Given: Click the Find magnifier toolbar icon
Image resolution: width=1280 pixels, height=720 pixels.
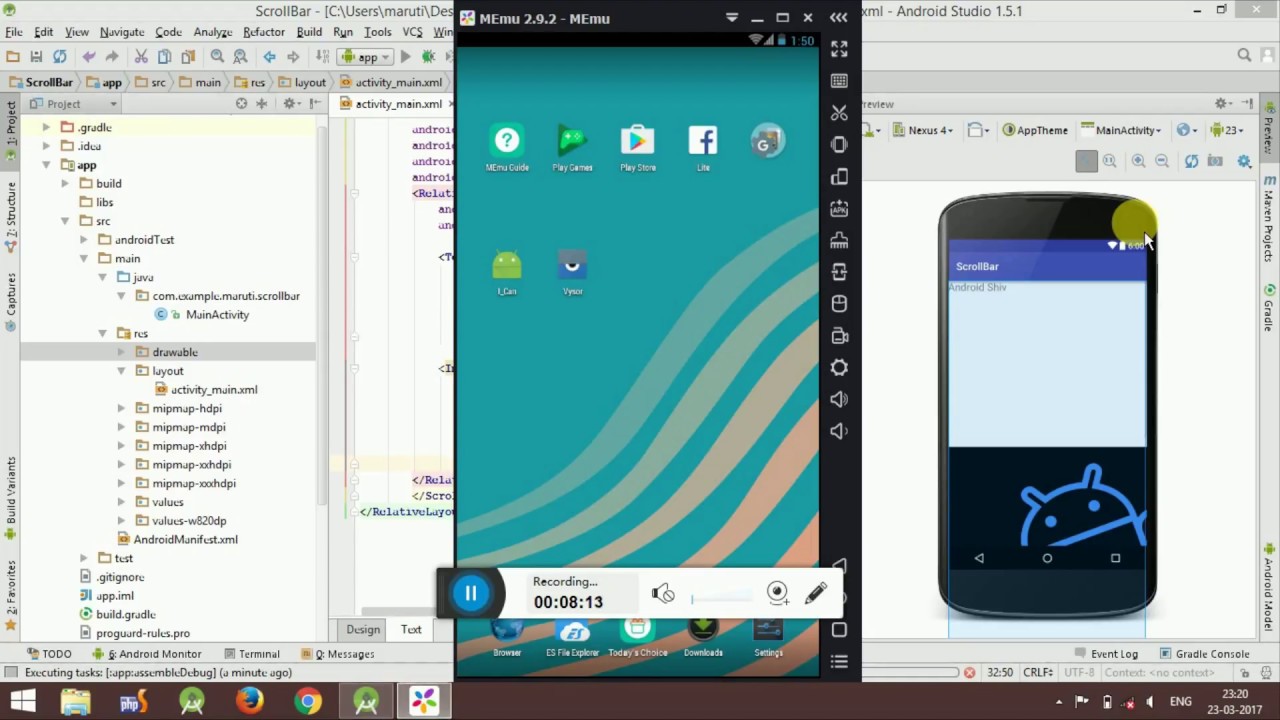Looking at the screenshot, I should 217,57.
